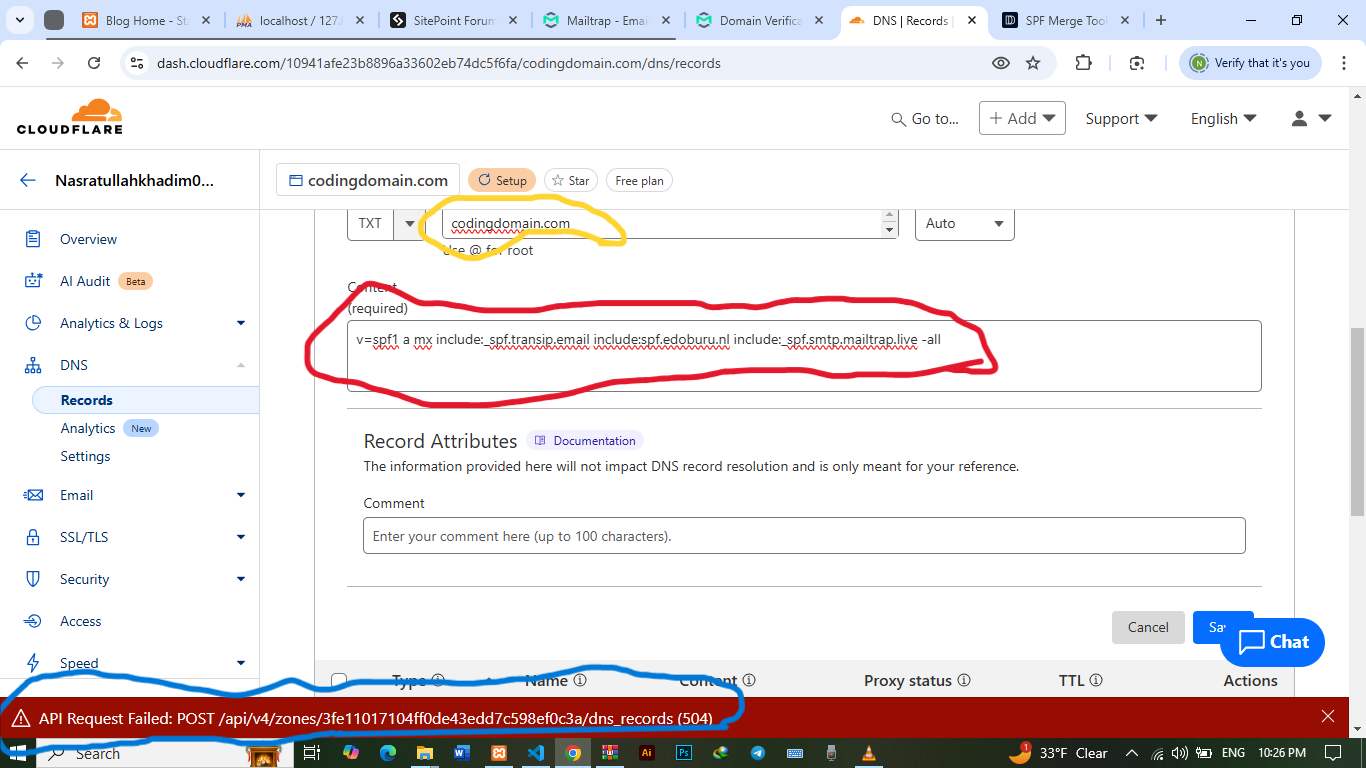
Task: Open Access in the sidebar
Action: [x=80, y=621]
